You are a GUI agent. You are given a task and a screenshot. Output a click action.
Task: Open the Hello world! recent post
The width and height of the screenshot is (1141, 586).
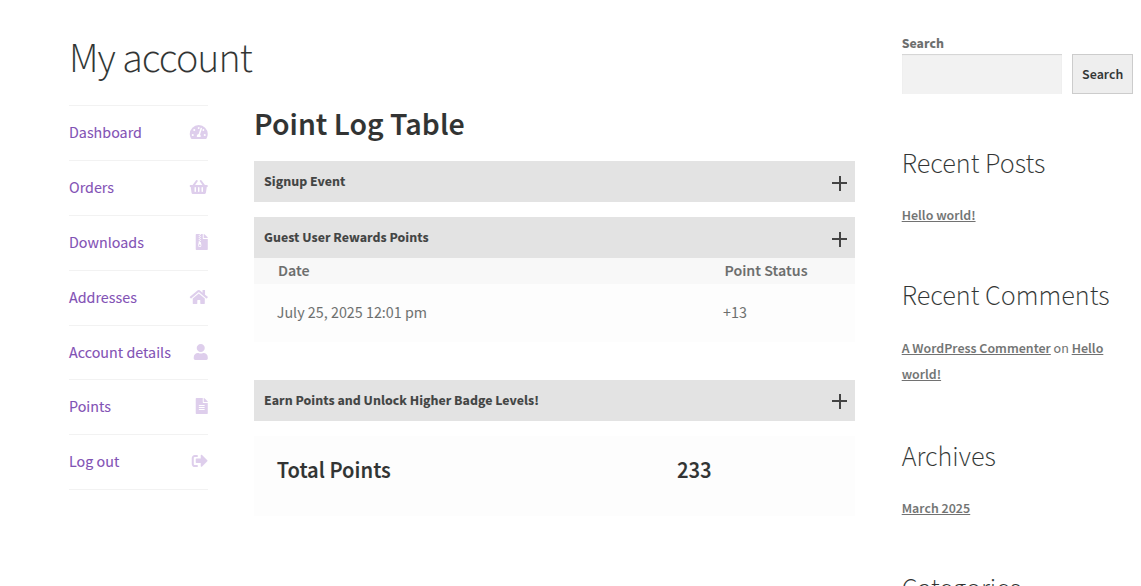coord(937,214)
